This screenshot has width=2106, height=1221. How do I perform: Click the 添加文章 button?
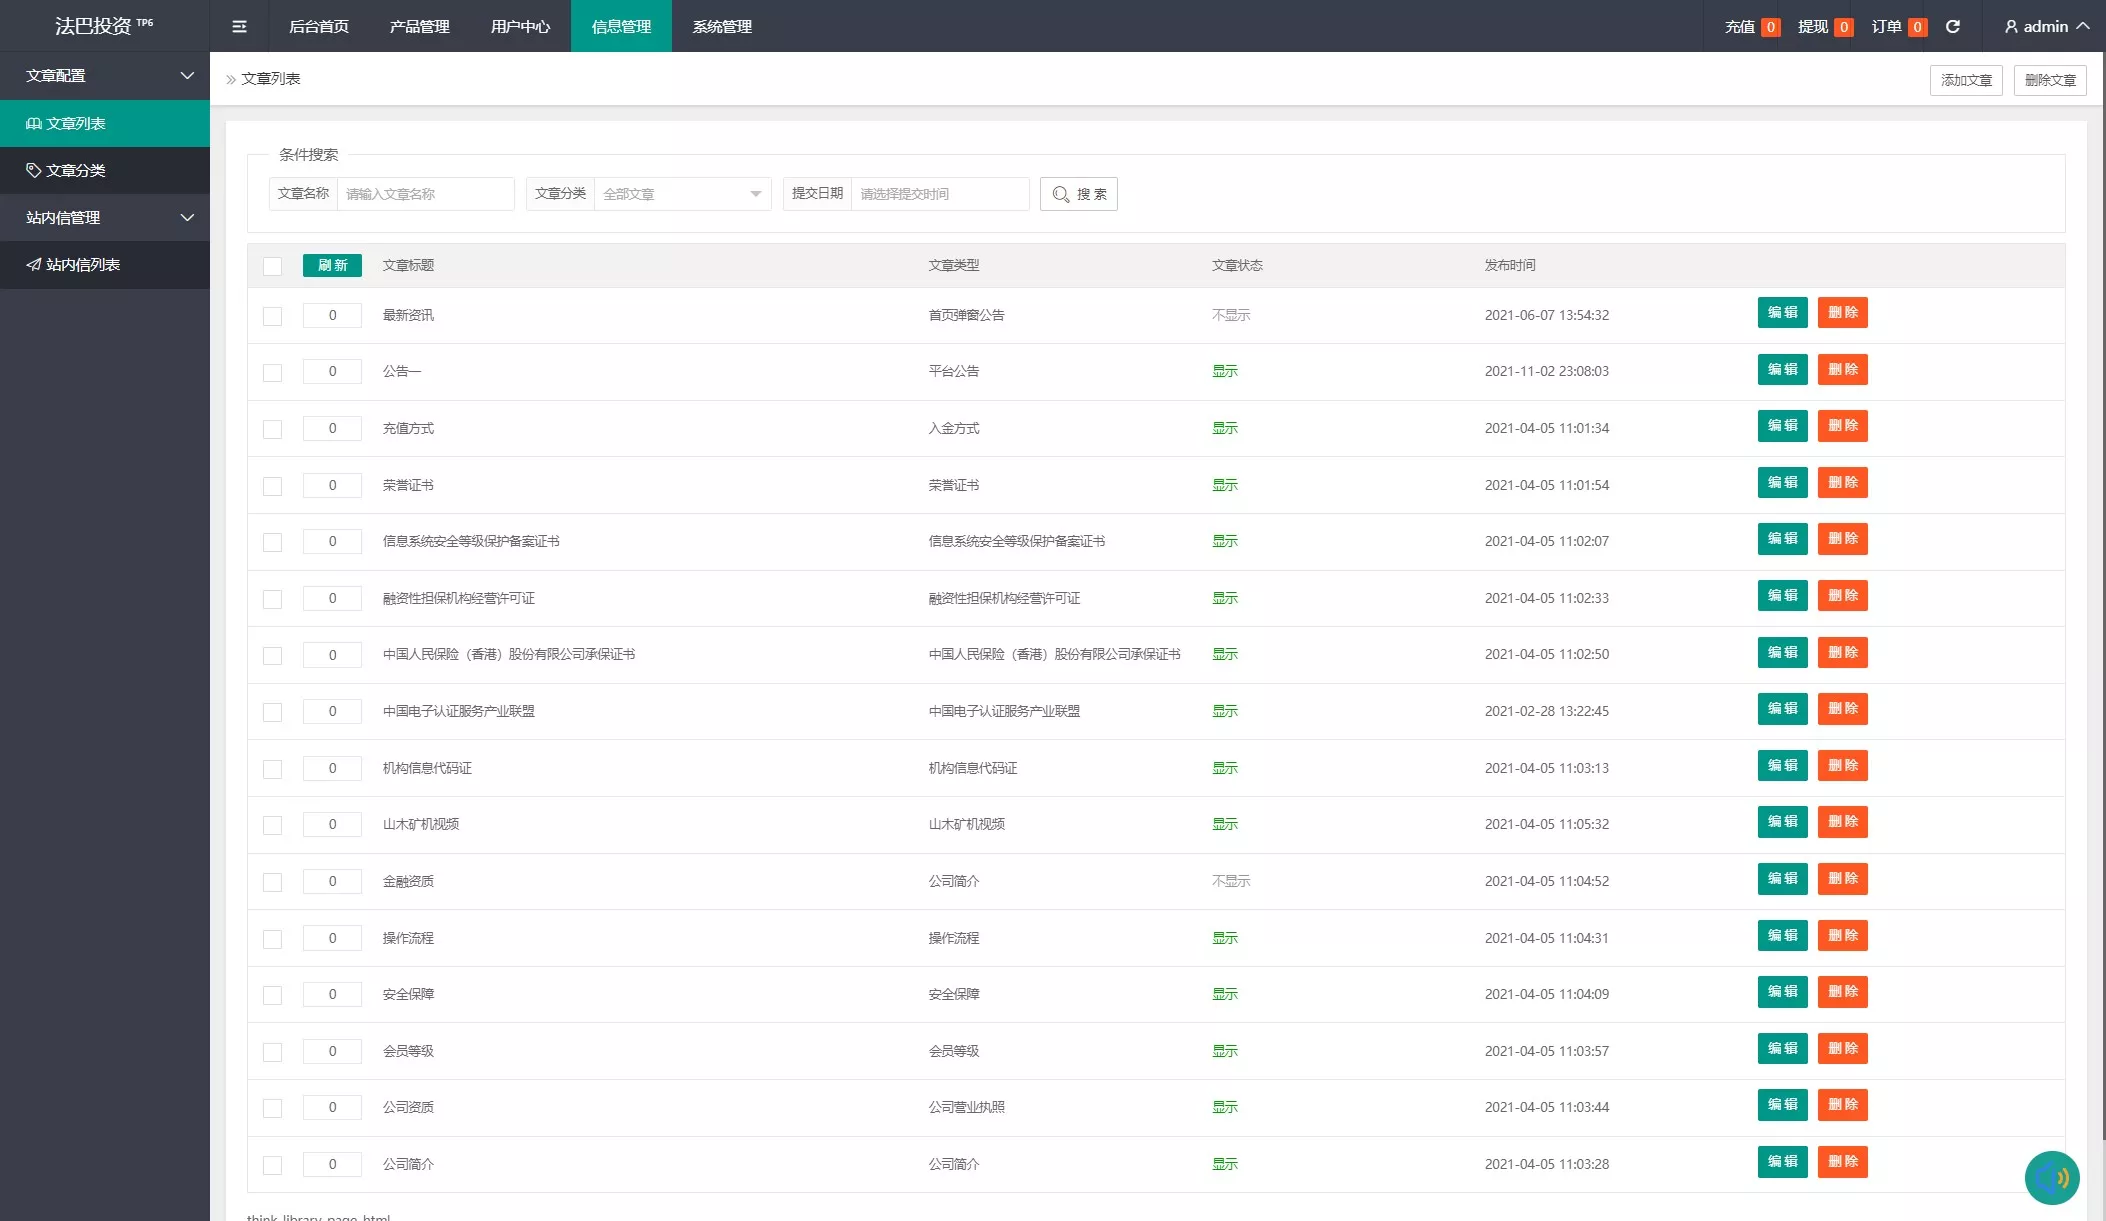tap(1965, 80)
